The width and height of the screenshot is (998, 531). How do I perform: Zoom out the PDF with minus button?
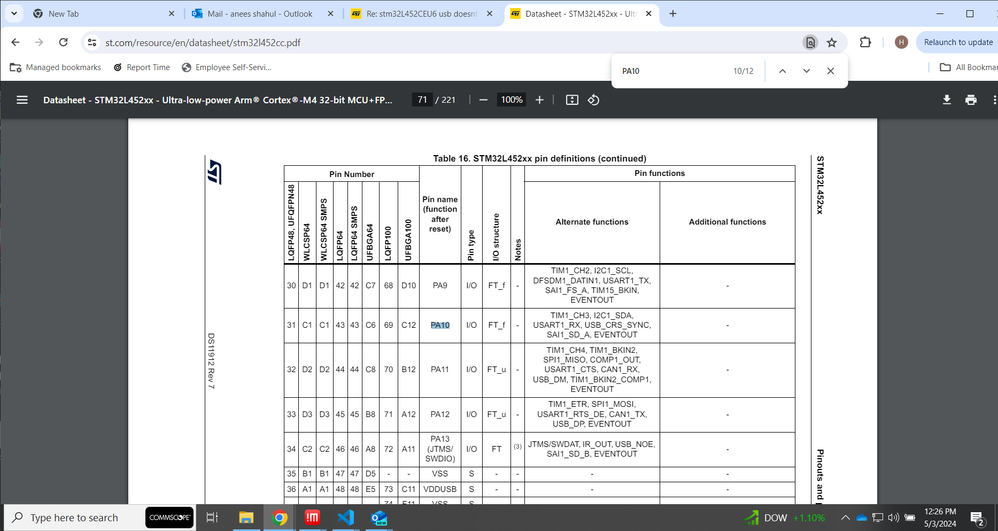coord(483,100)
